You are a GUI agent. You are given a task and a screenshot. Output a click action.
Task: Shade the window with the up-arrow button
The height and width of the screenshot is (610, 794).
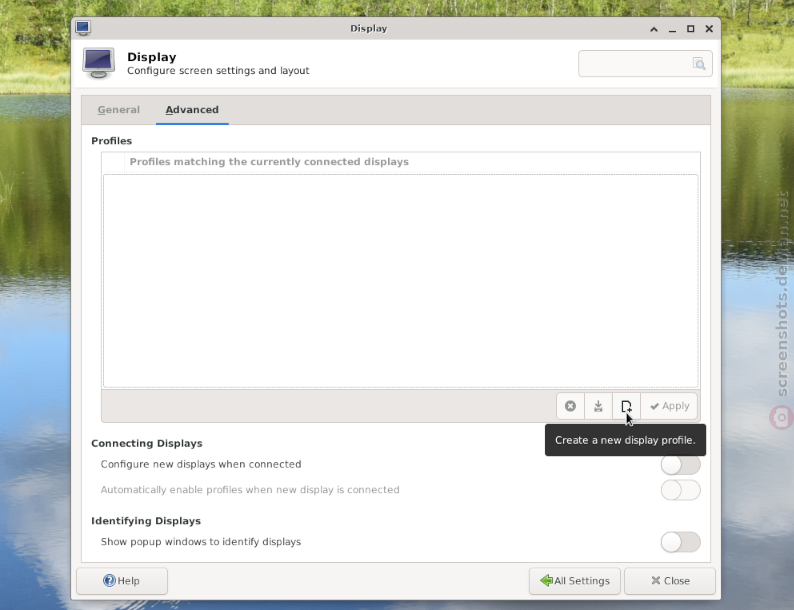pyautogui.click(x=654, y=29)
